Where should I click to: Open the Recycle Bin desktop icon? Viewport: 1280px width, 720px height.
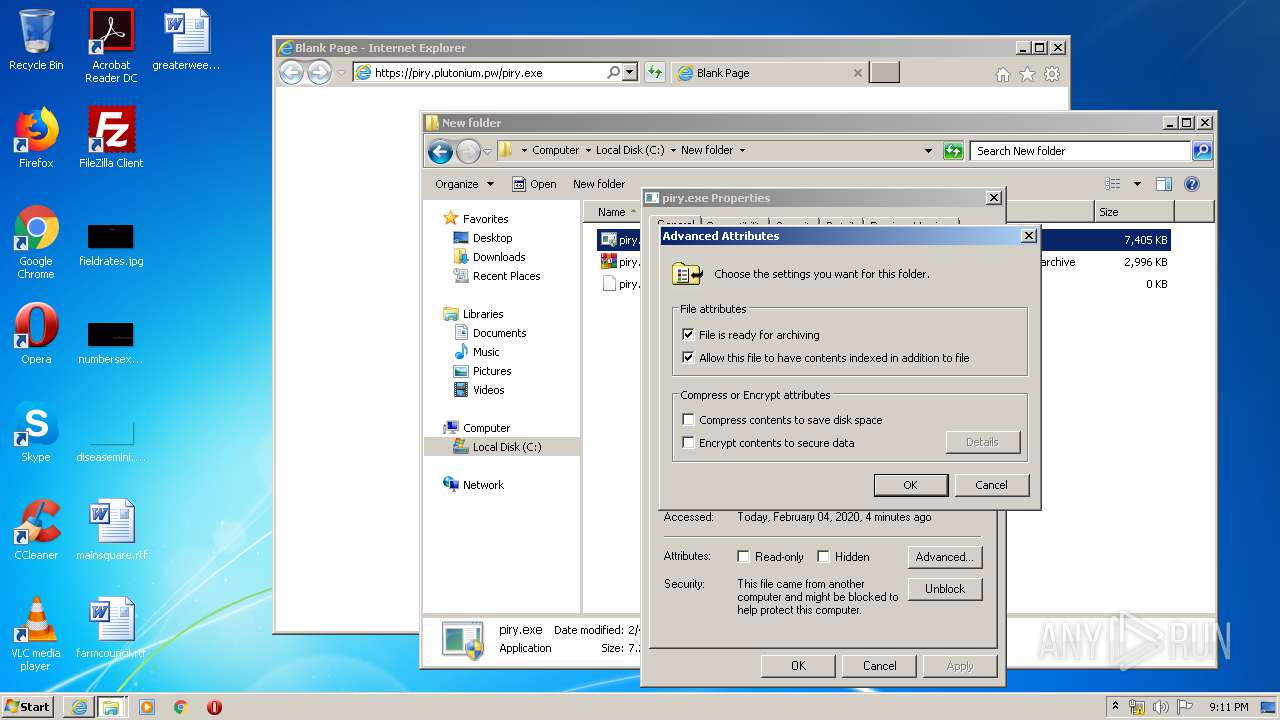click(x=36, y=40)
